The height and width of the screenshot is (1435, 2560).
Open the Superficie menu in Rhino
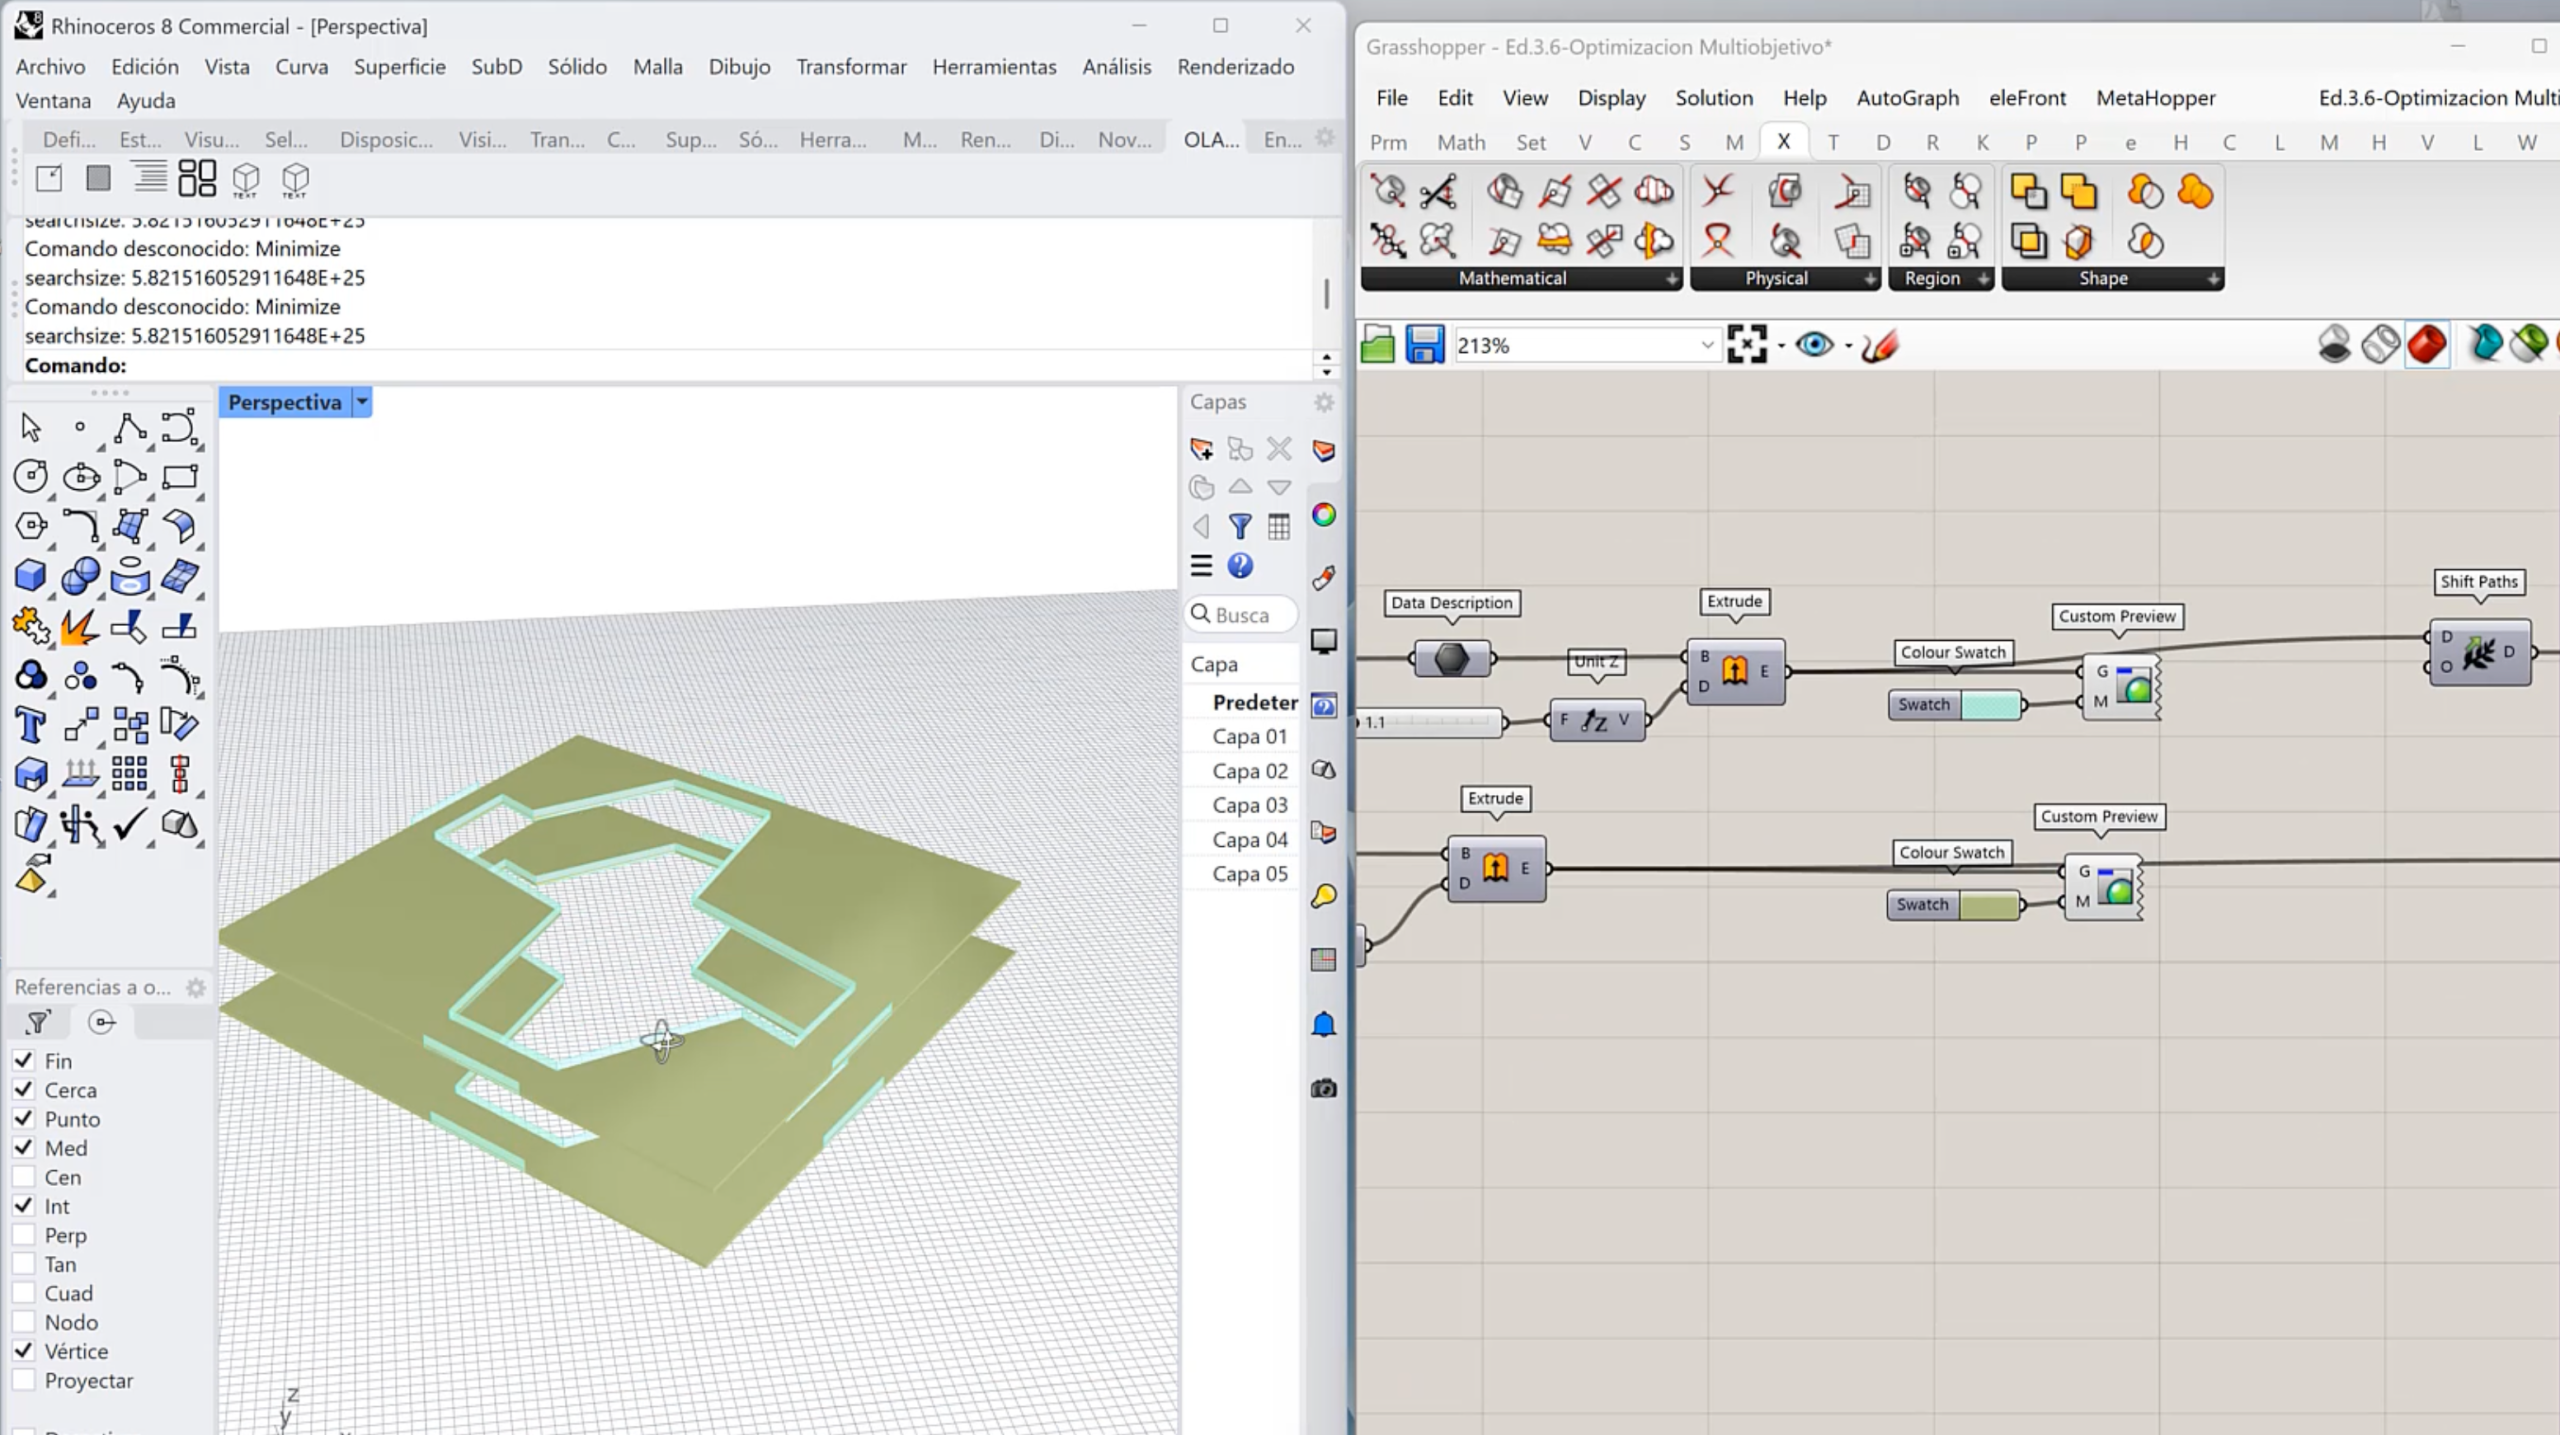(x=399, y=67)
